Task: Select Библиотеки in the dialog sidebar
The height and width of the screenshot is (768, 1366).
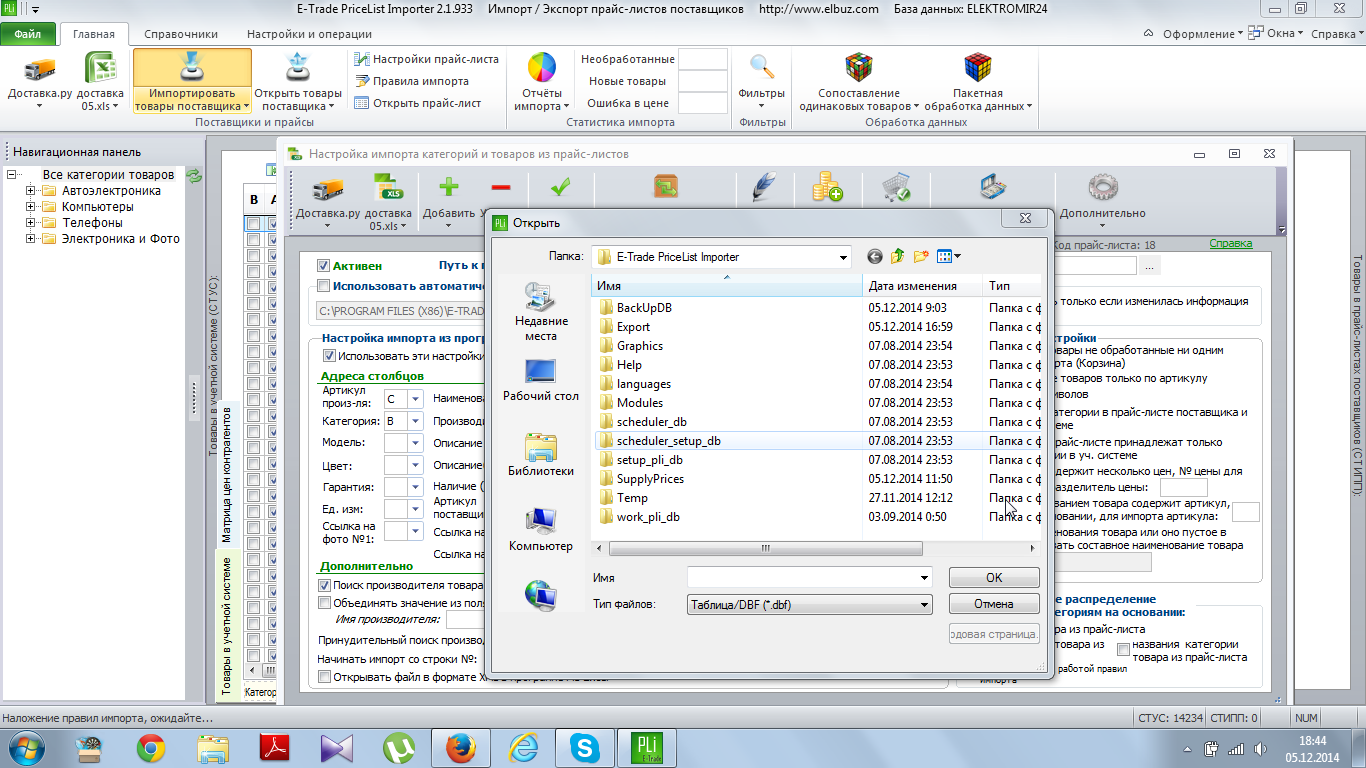Action: pyautogui.click(x=541, y=455)
